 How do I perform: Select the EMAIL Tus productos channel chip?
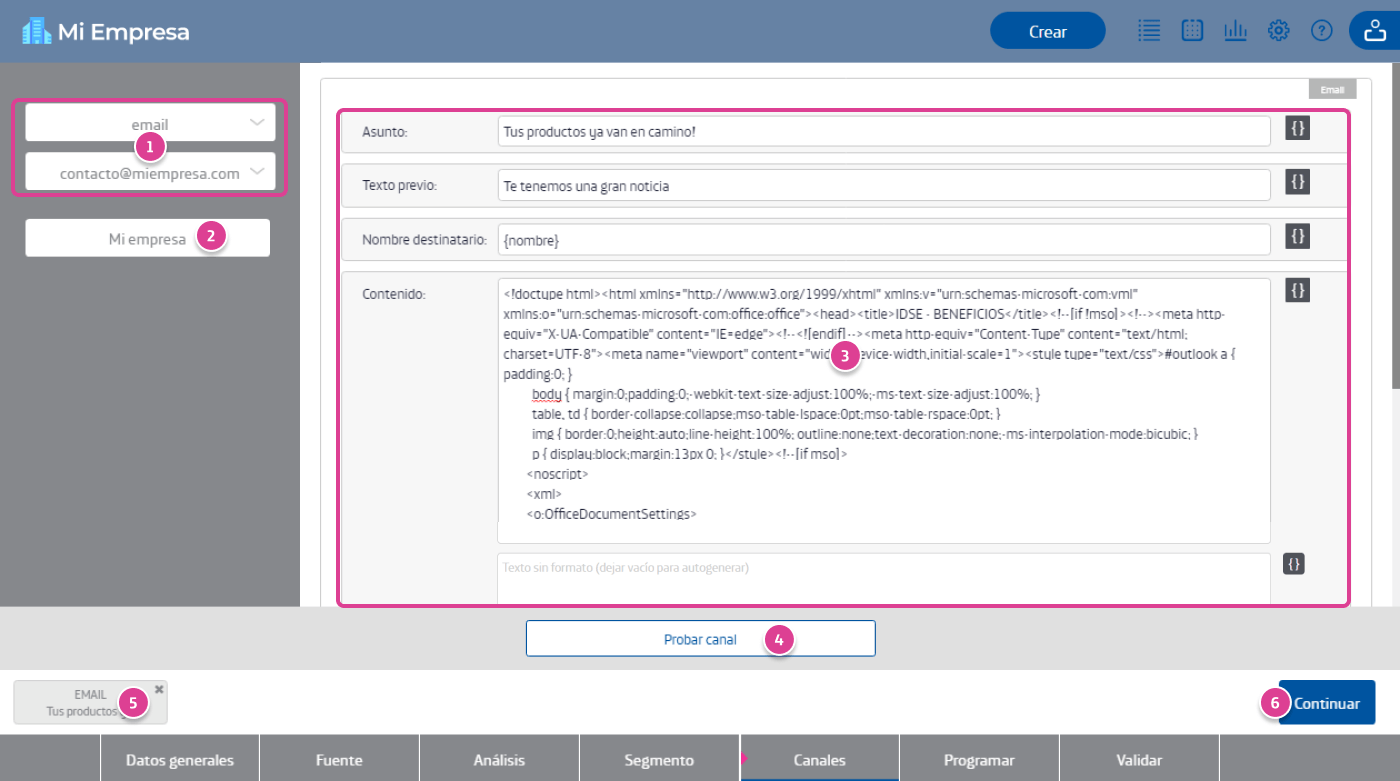pos(90,702)
